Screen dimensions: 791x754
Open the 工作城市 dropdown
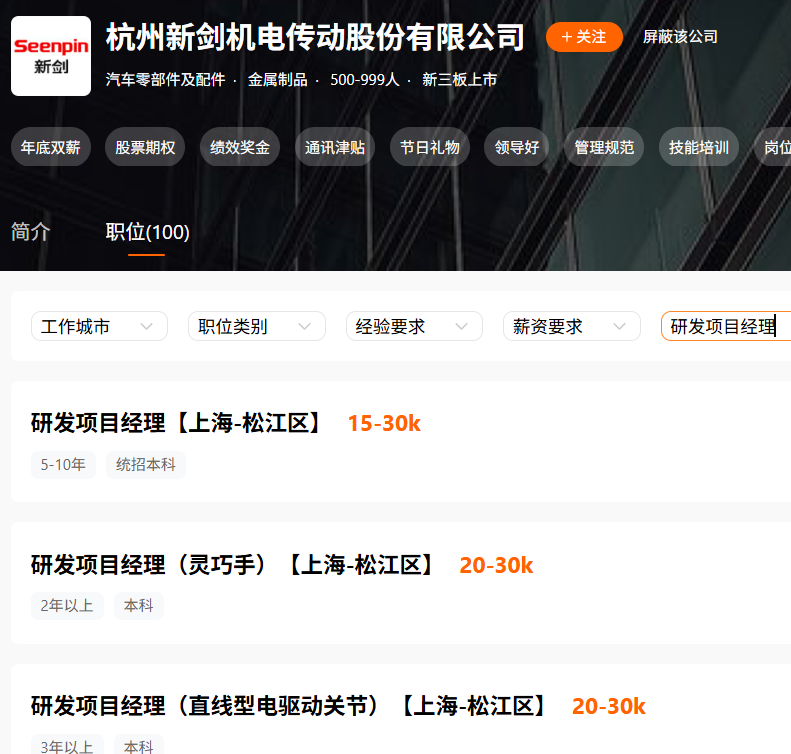click(99, 326)
